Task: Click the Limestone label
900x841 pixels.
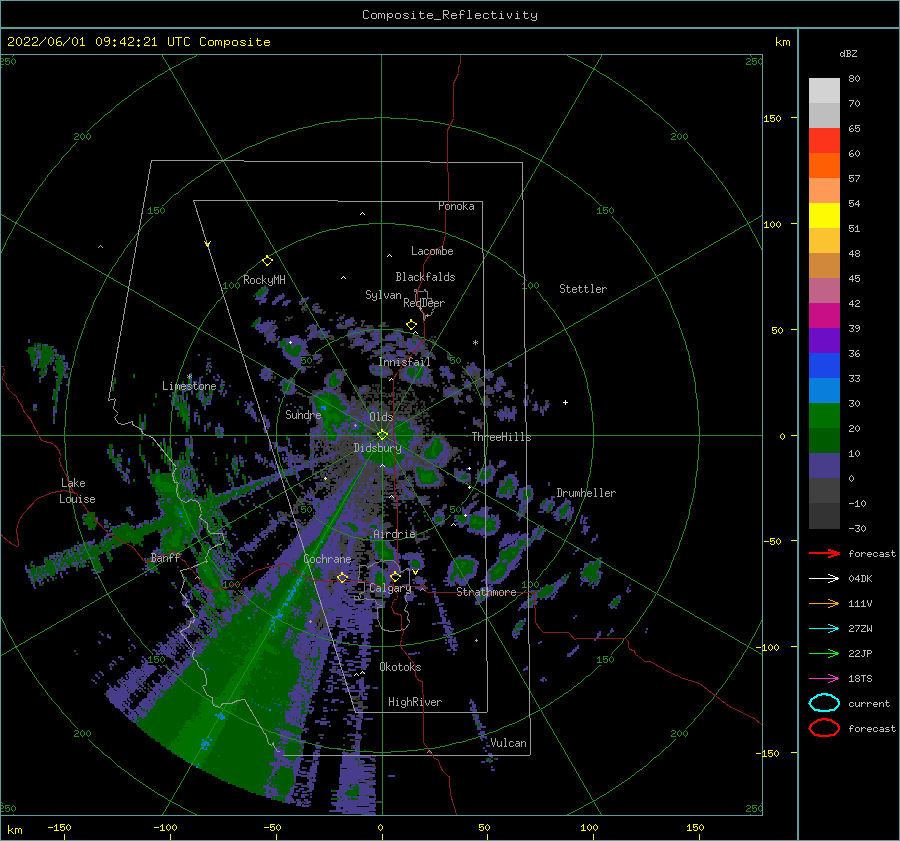Action: click(x=189, y=386)
